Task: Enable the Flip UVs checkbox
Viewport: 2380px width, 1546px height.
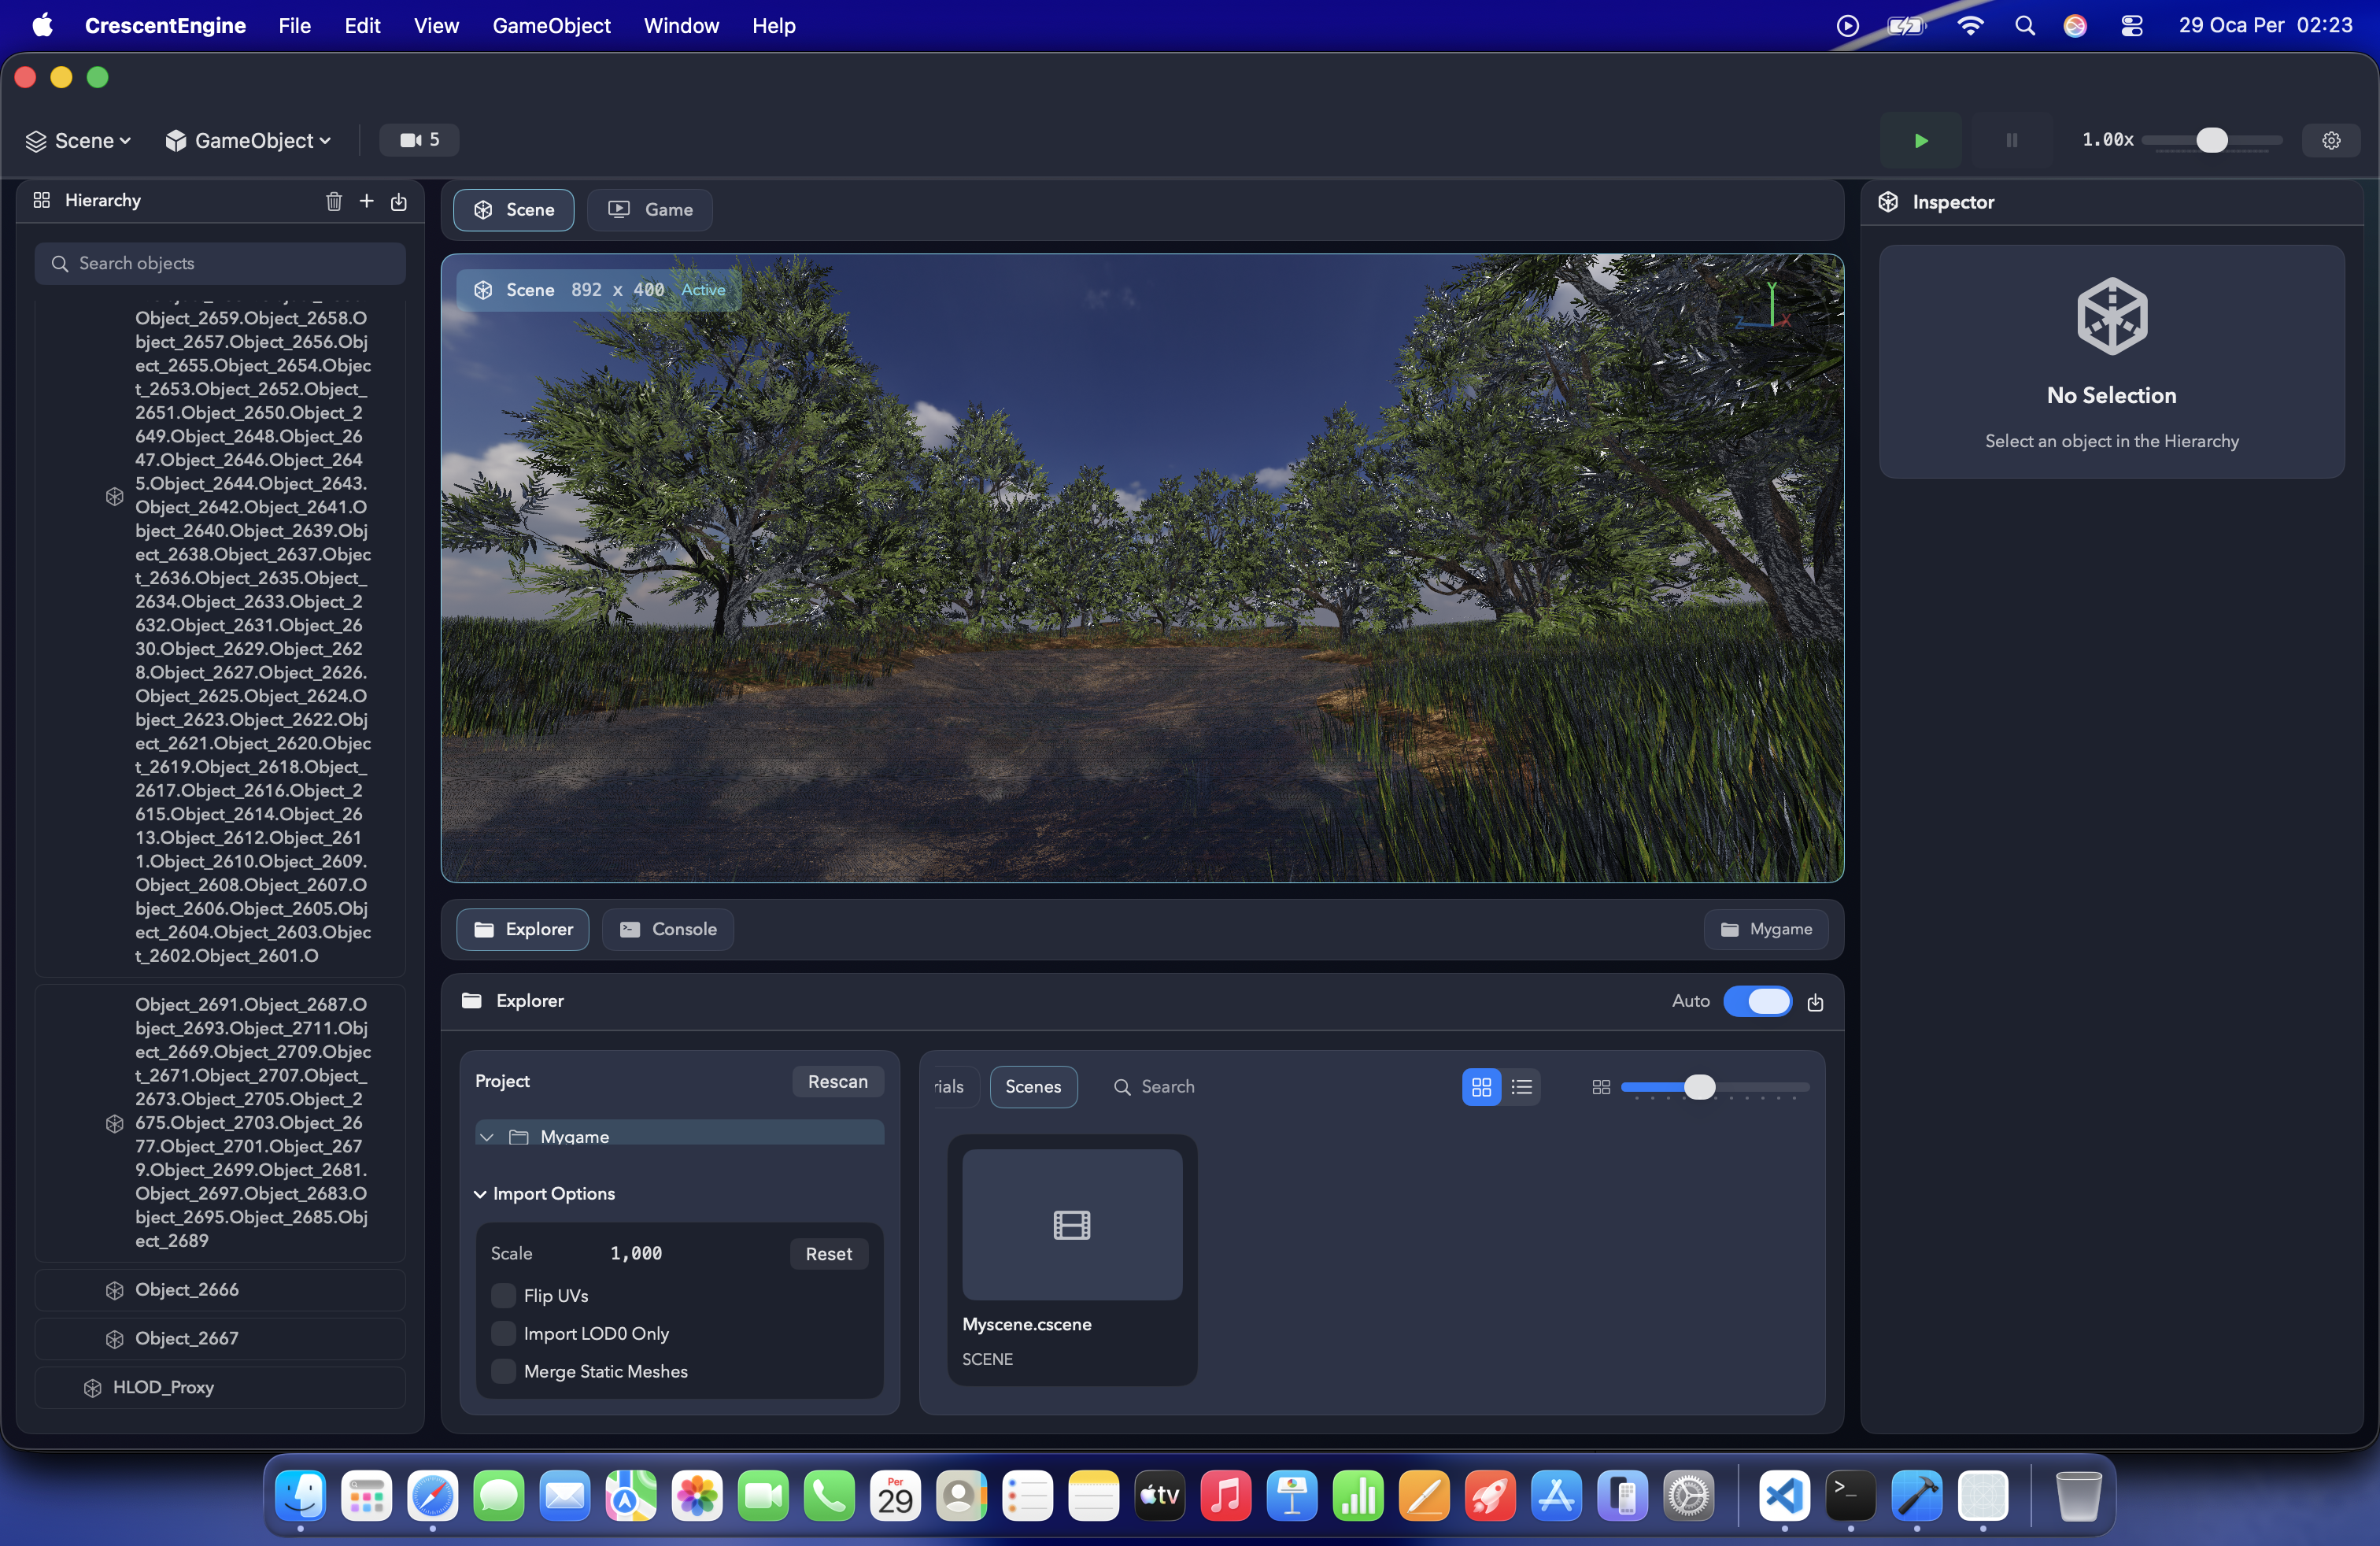Action: [504, 1296]
